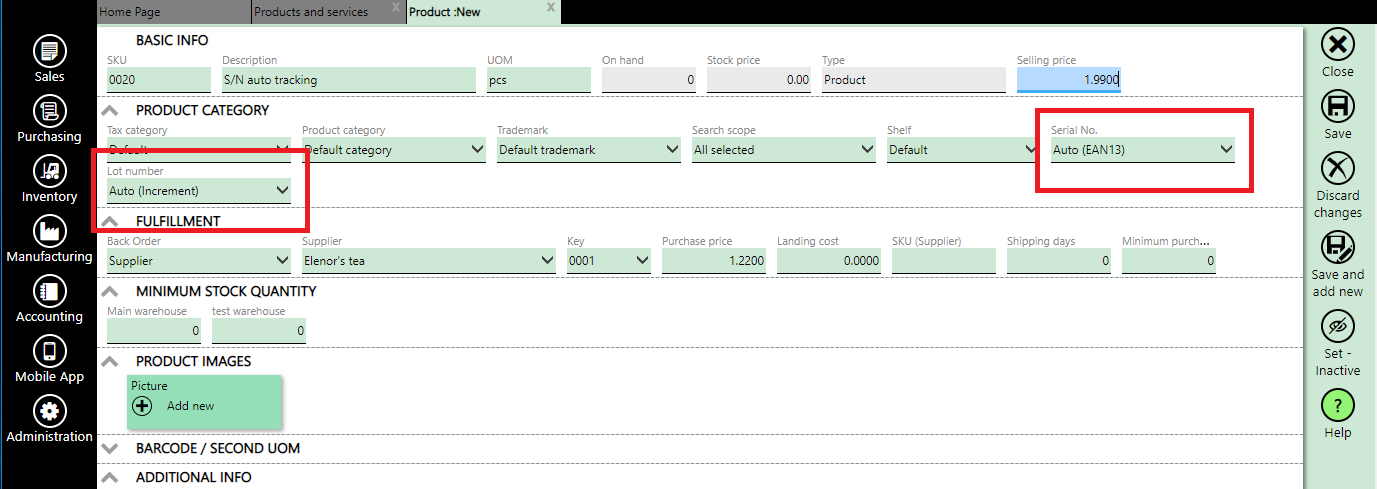Screen dimensions: 1377x489
Task: Open the Sales module icon
Action: tap(49, 51)
